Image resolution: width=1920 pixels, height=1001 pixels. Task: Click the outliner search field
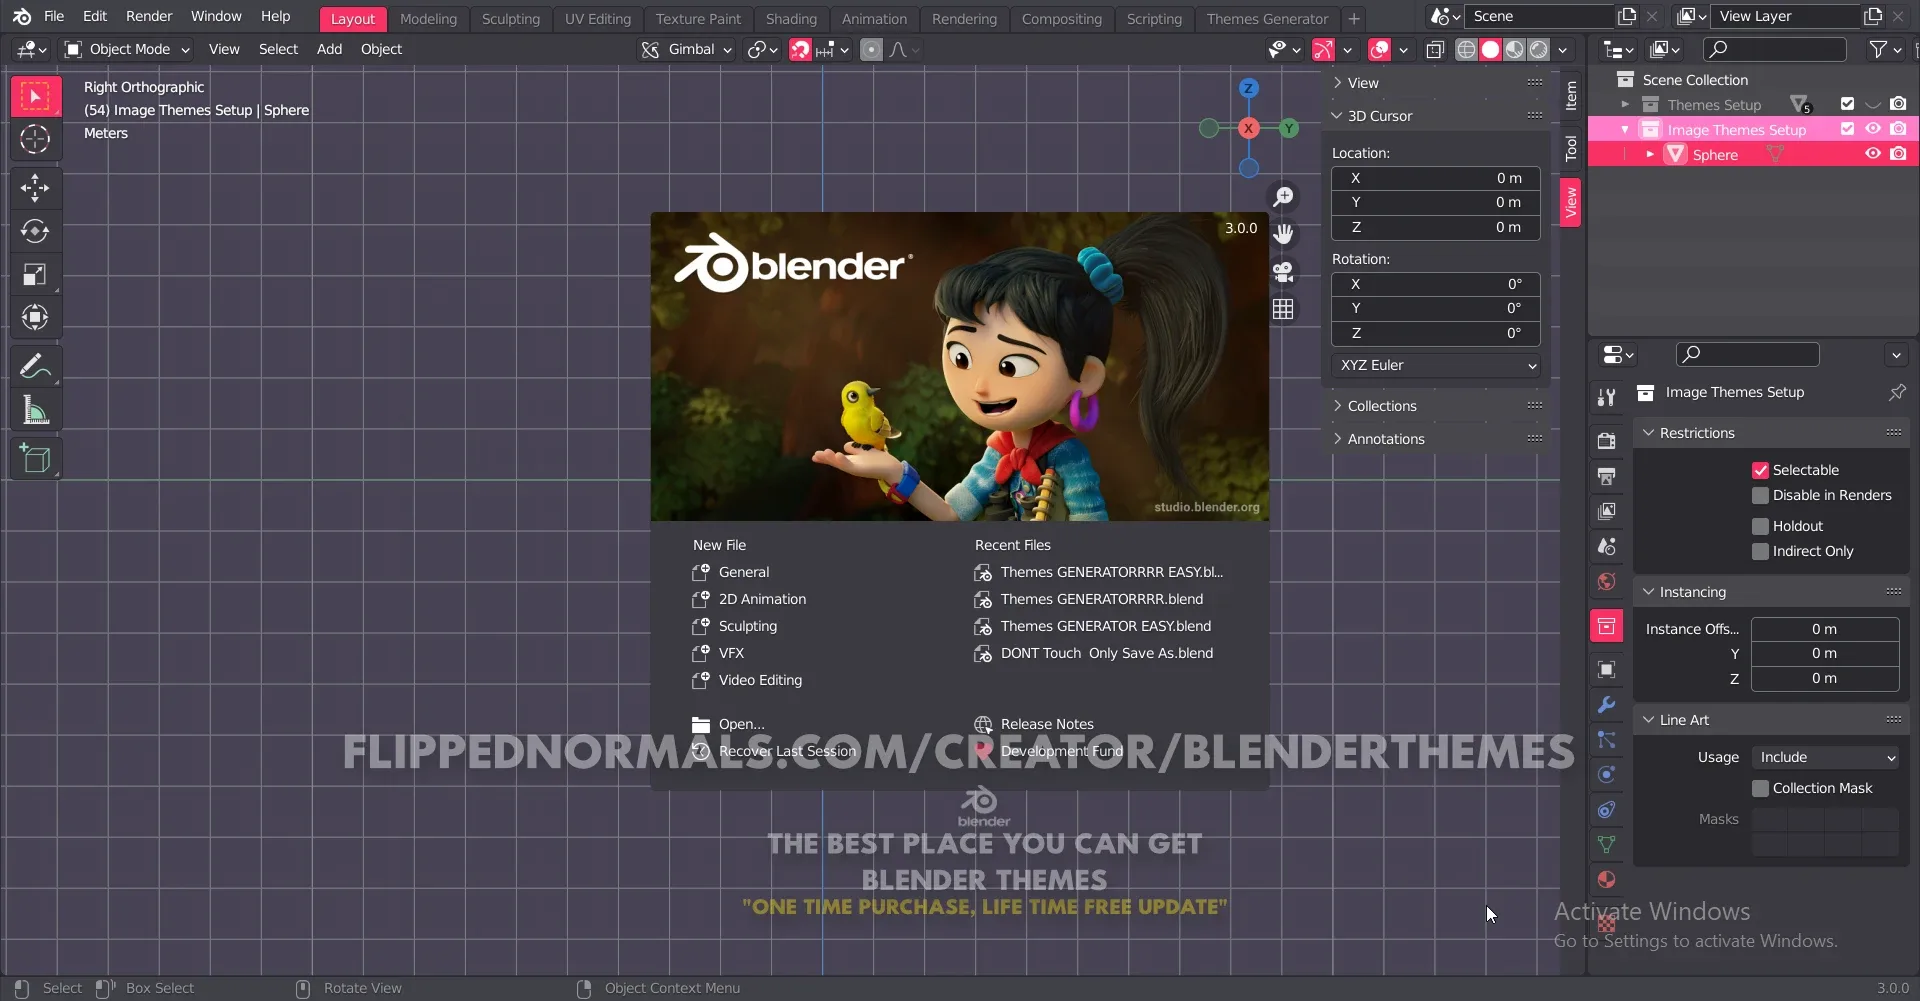(x=1775, y=49)
